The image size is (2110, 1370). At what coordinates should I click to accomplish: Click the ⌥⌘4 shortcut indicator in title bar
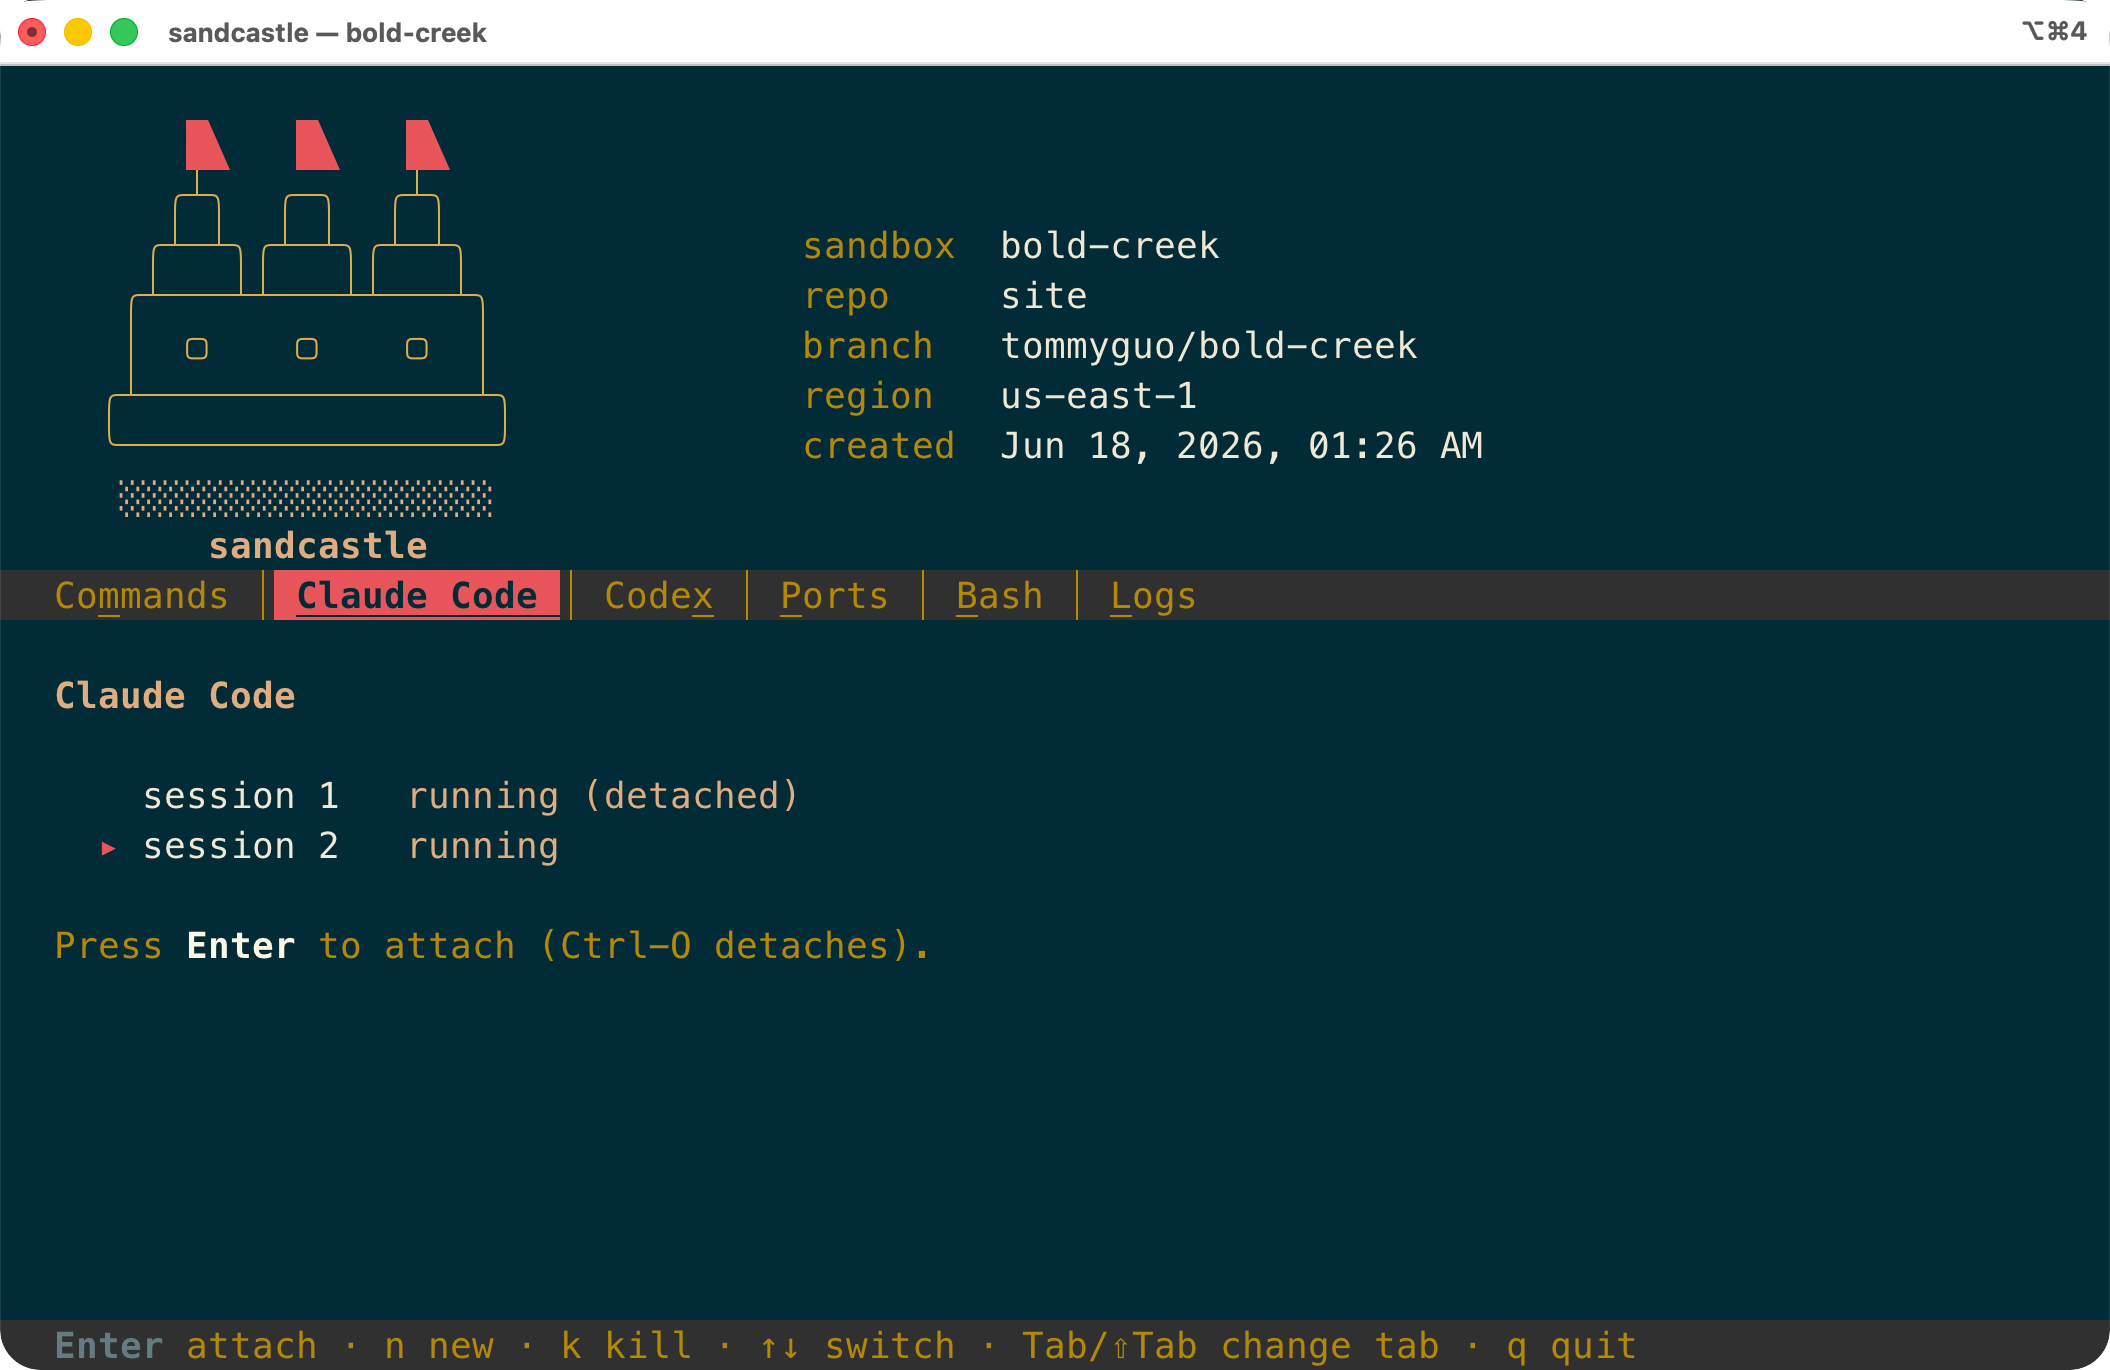pos(2055,31)
